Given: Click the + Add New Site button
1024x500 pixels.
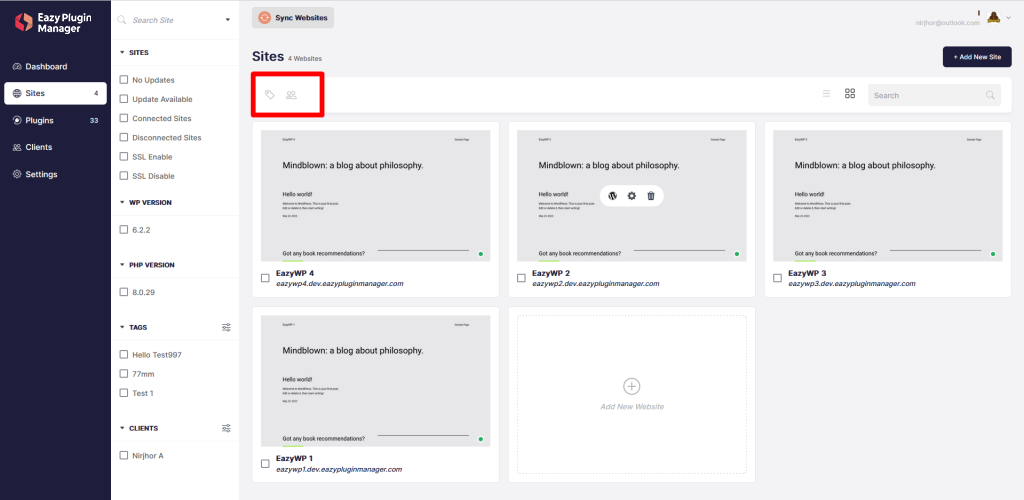Looking at the screenshot, I should [x=977, y=57].
